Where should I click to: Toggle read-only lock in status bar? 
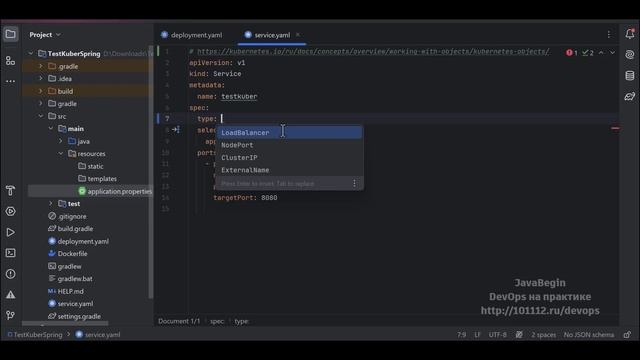tap(627, 335)
